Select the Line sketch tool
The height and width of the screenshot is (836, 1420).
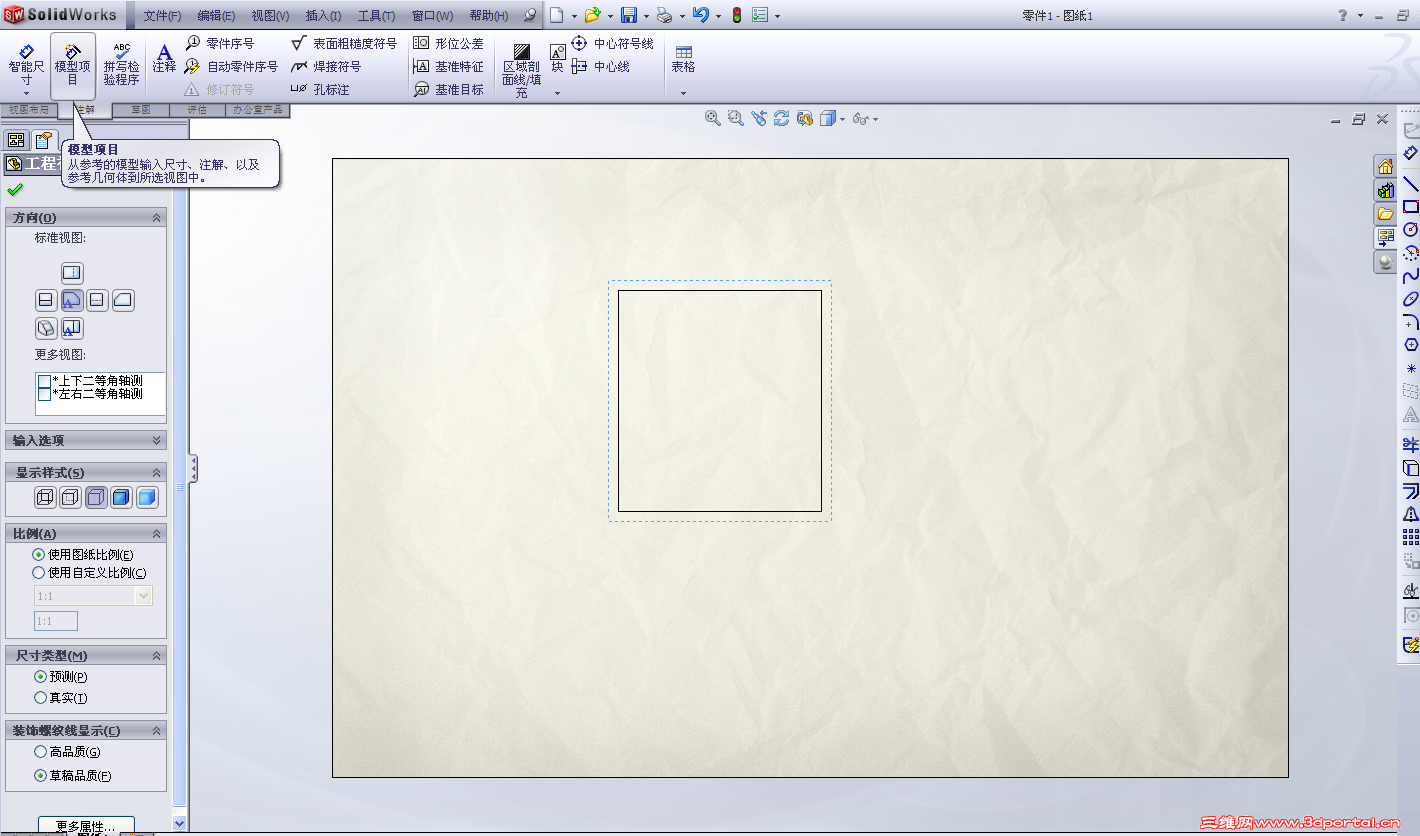[1411, 183]
